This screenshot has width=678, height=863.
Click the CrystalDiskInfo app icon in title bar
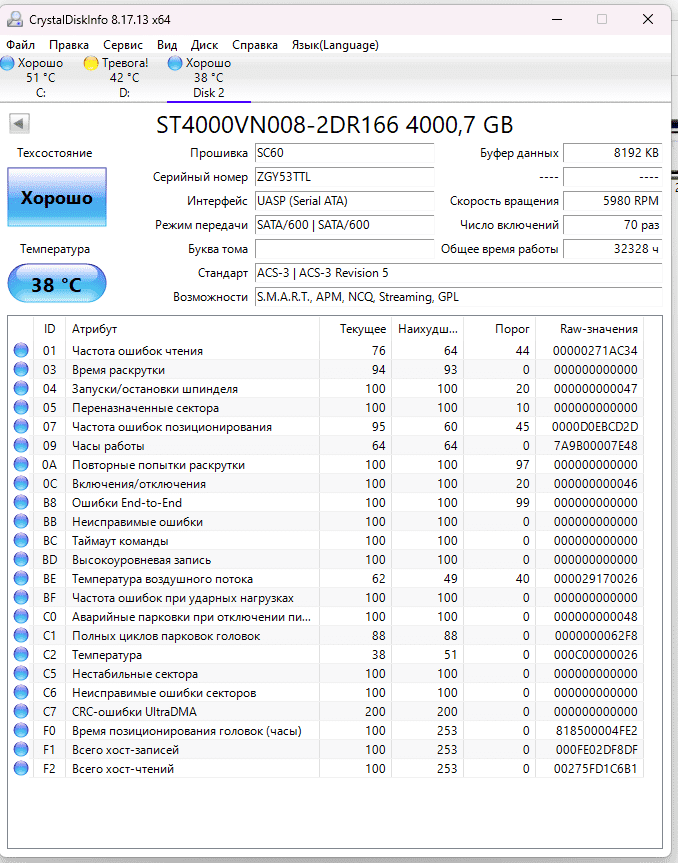[13, 19]
